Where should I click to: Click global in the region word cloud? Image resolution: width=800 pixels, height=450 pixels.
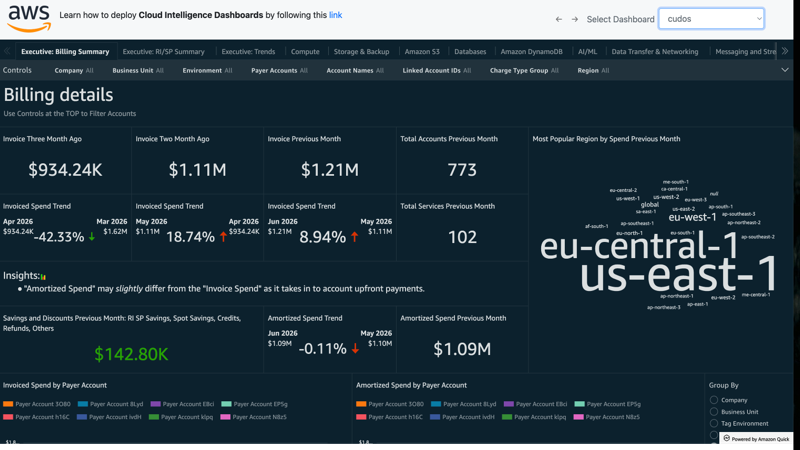tap(649, 205)
